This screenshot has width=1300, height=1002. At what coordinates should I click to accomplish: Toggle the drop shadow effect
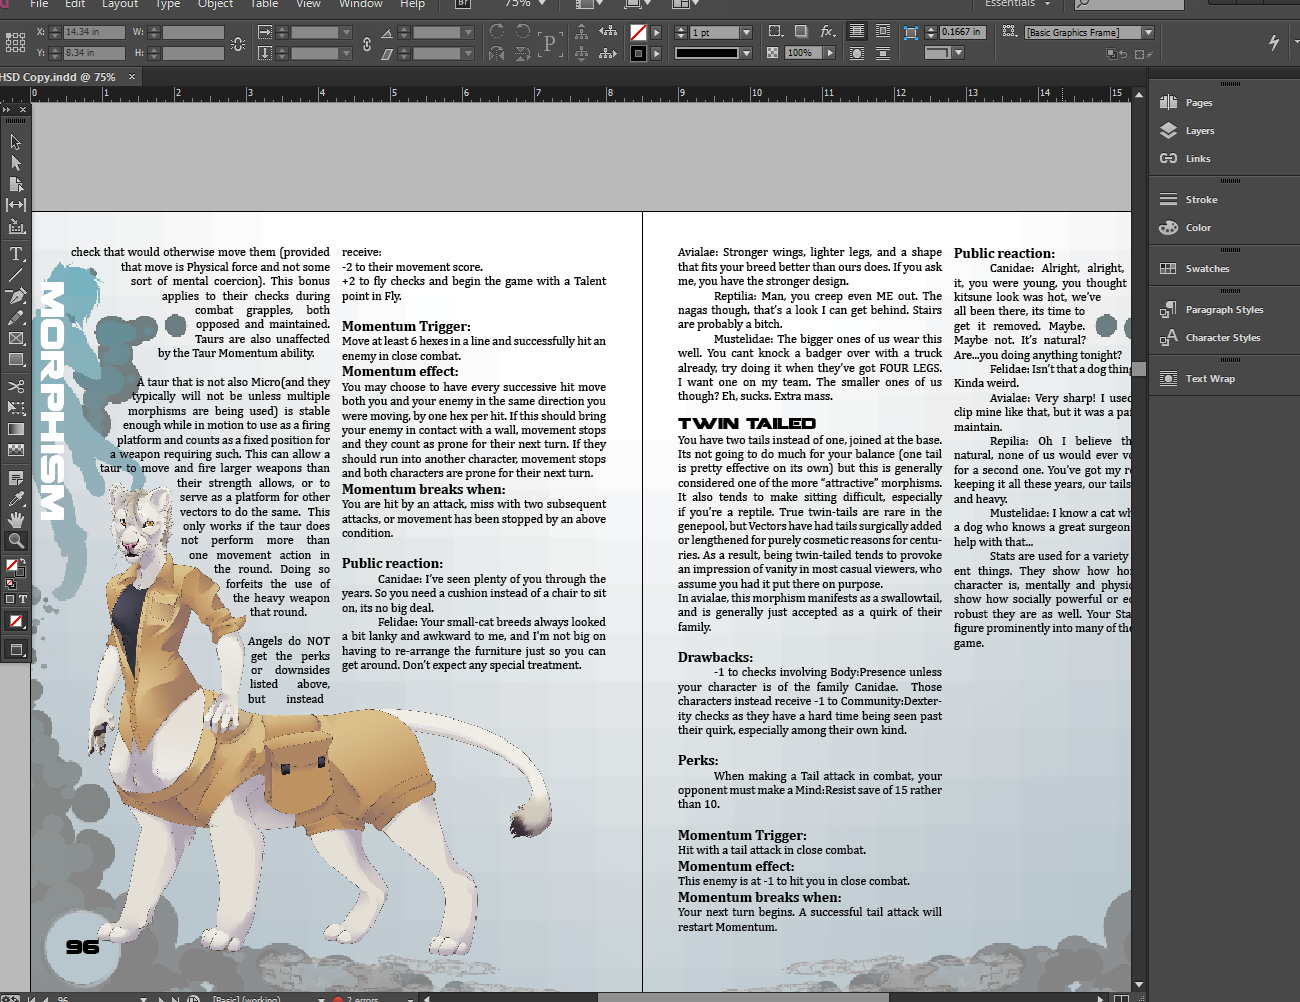[x=801, y=32]
